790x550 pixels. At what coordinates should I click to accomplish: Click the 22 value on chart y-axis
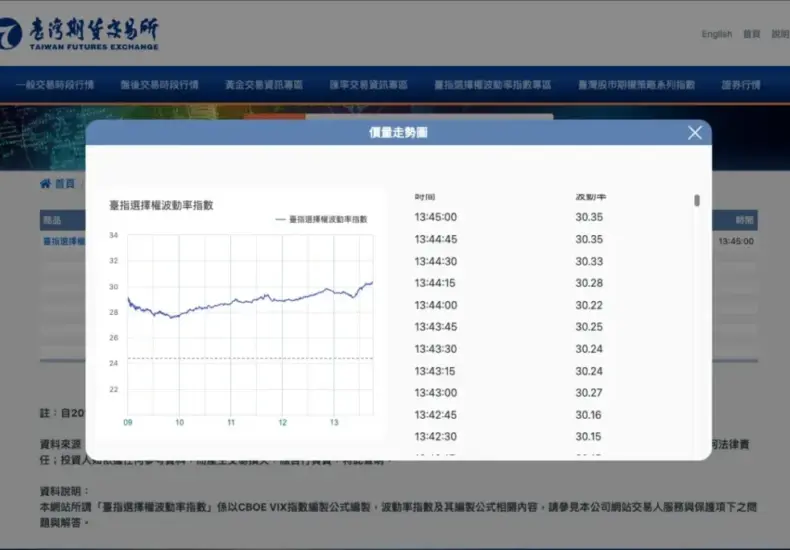click(114, 389)
